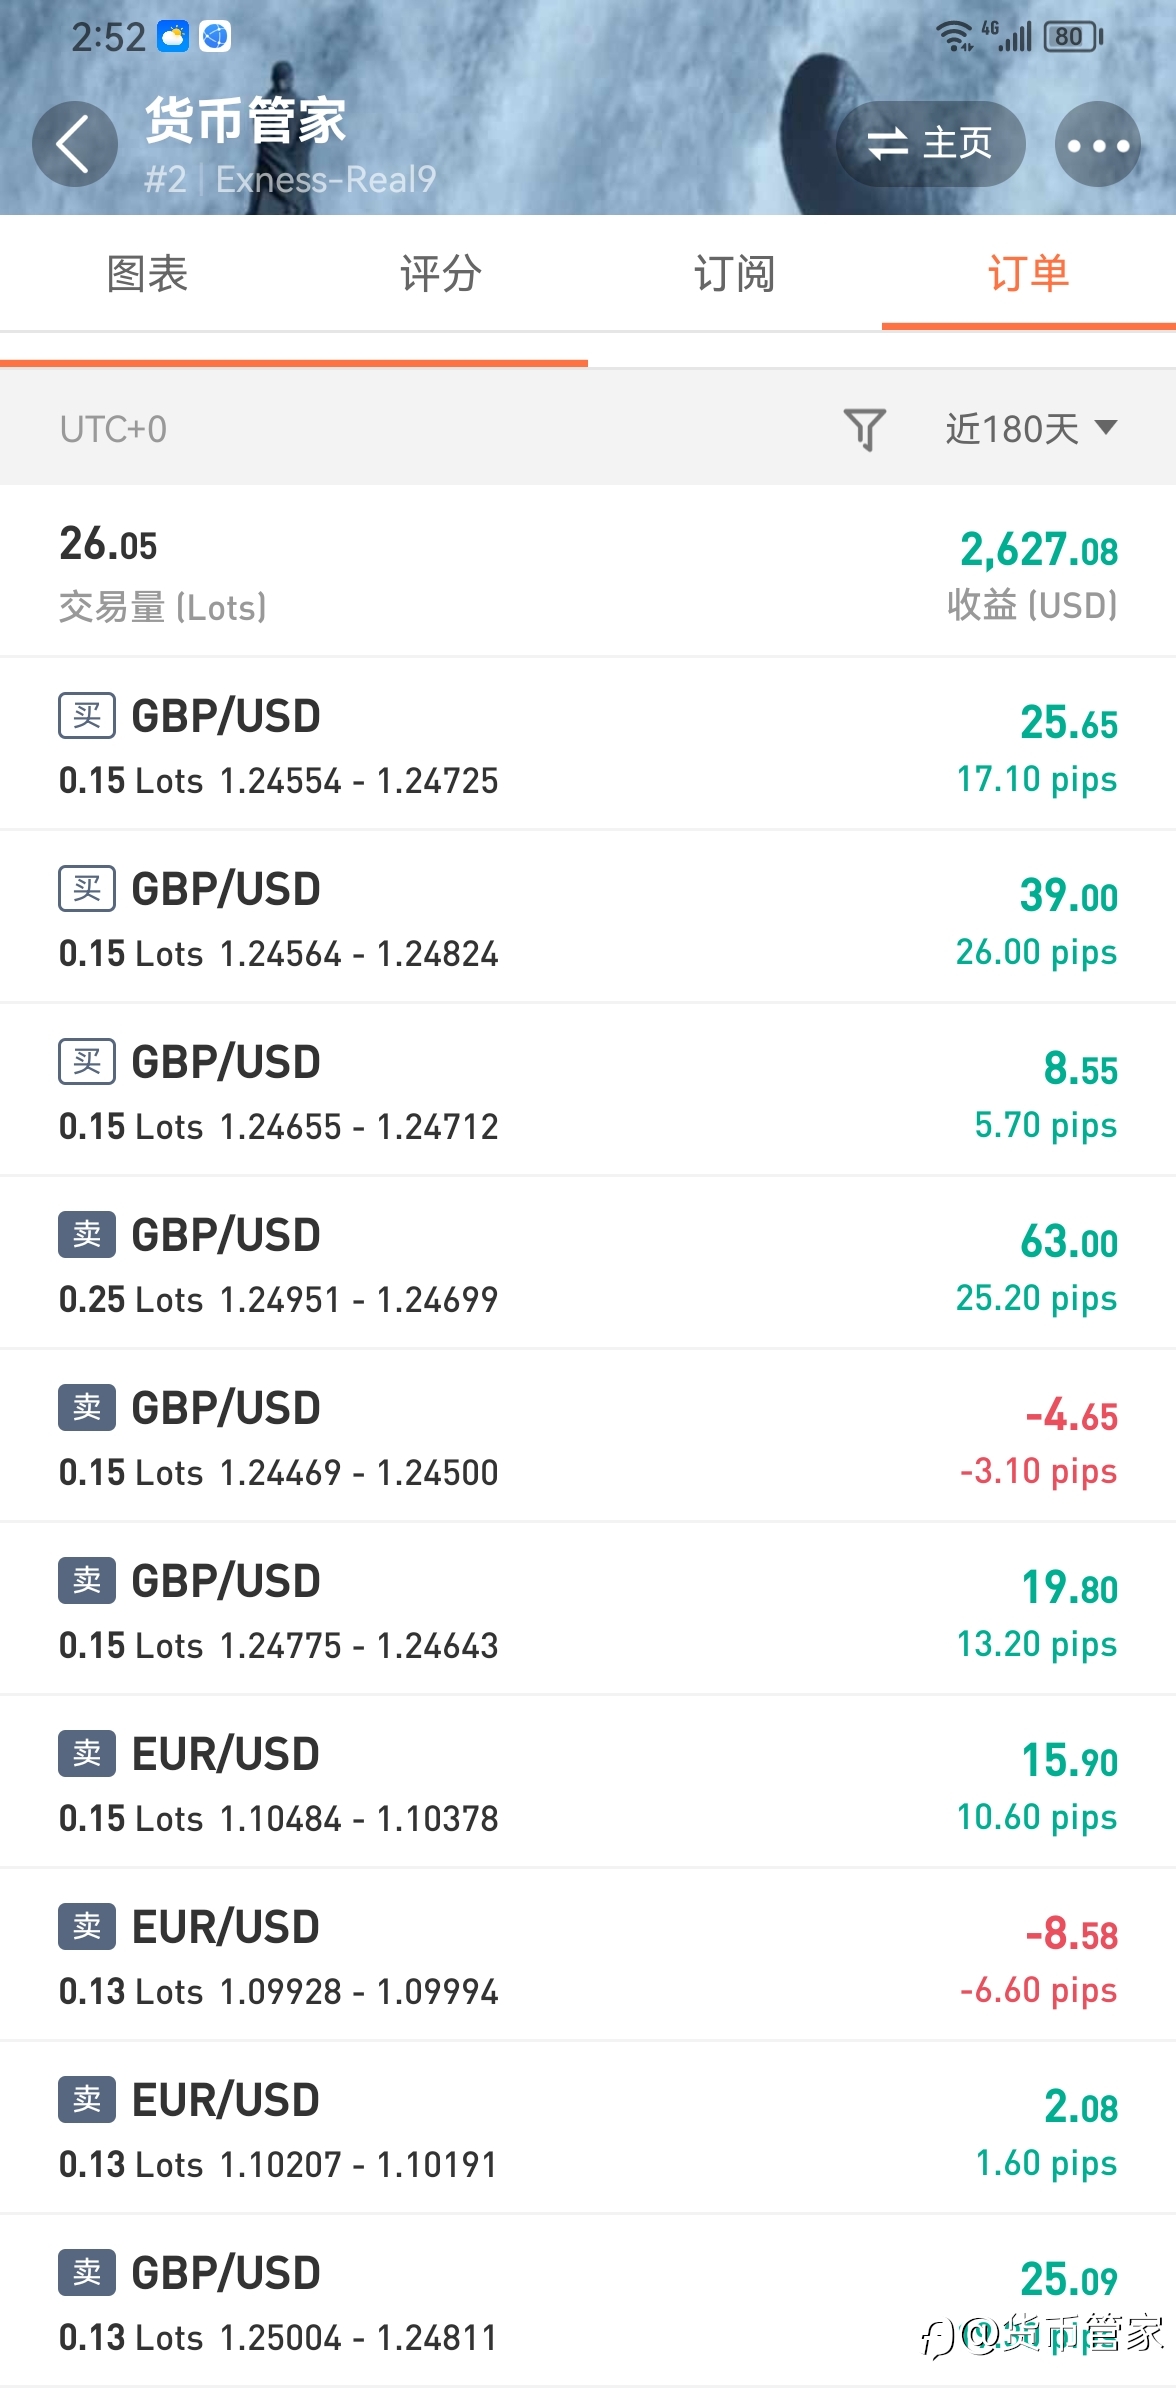Switch to the 订阅 tab
The height and width of the screenshot is (2400, 1176).
(x=735, y=274)
